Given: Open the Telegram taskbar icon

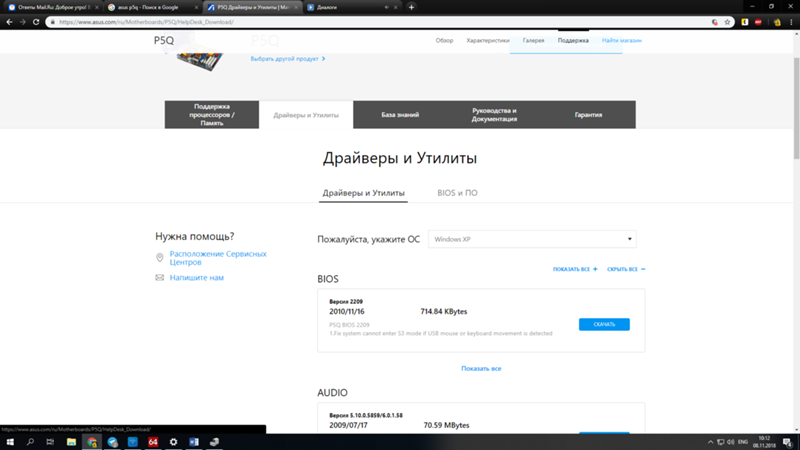Looking at the screenshot, I should pos(112,442).
